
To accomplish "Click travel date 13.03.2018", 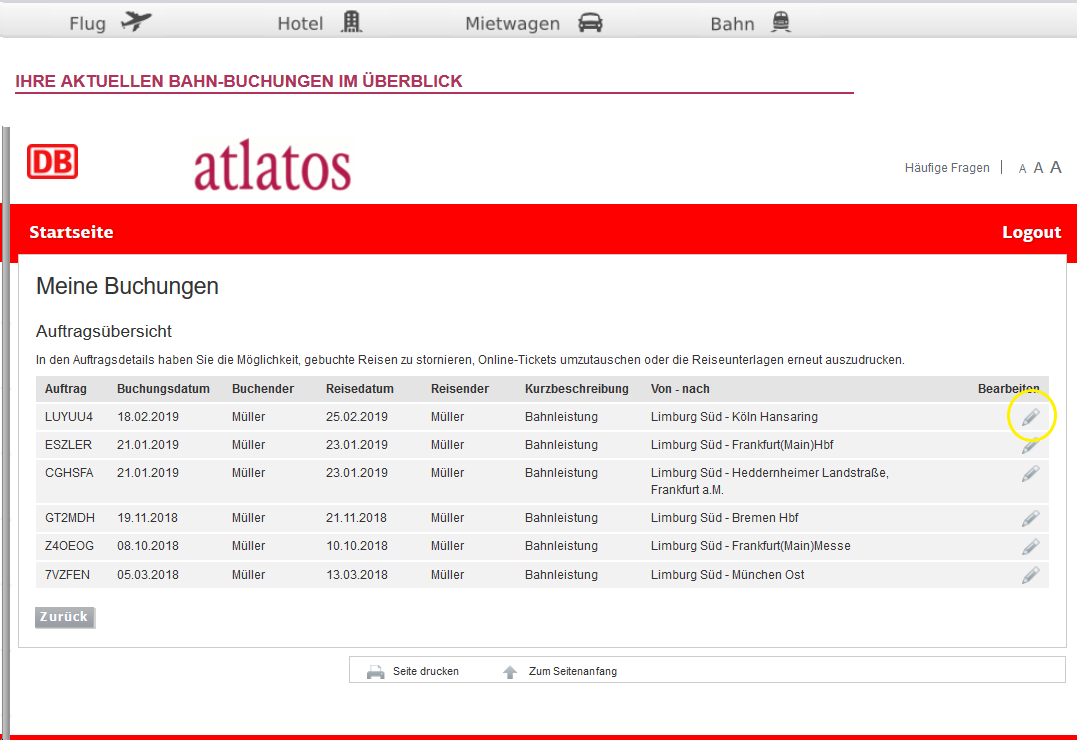I will tap(356, 575).
